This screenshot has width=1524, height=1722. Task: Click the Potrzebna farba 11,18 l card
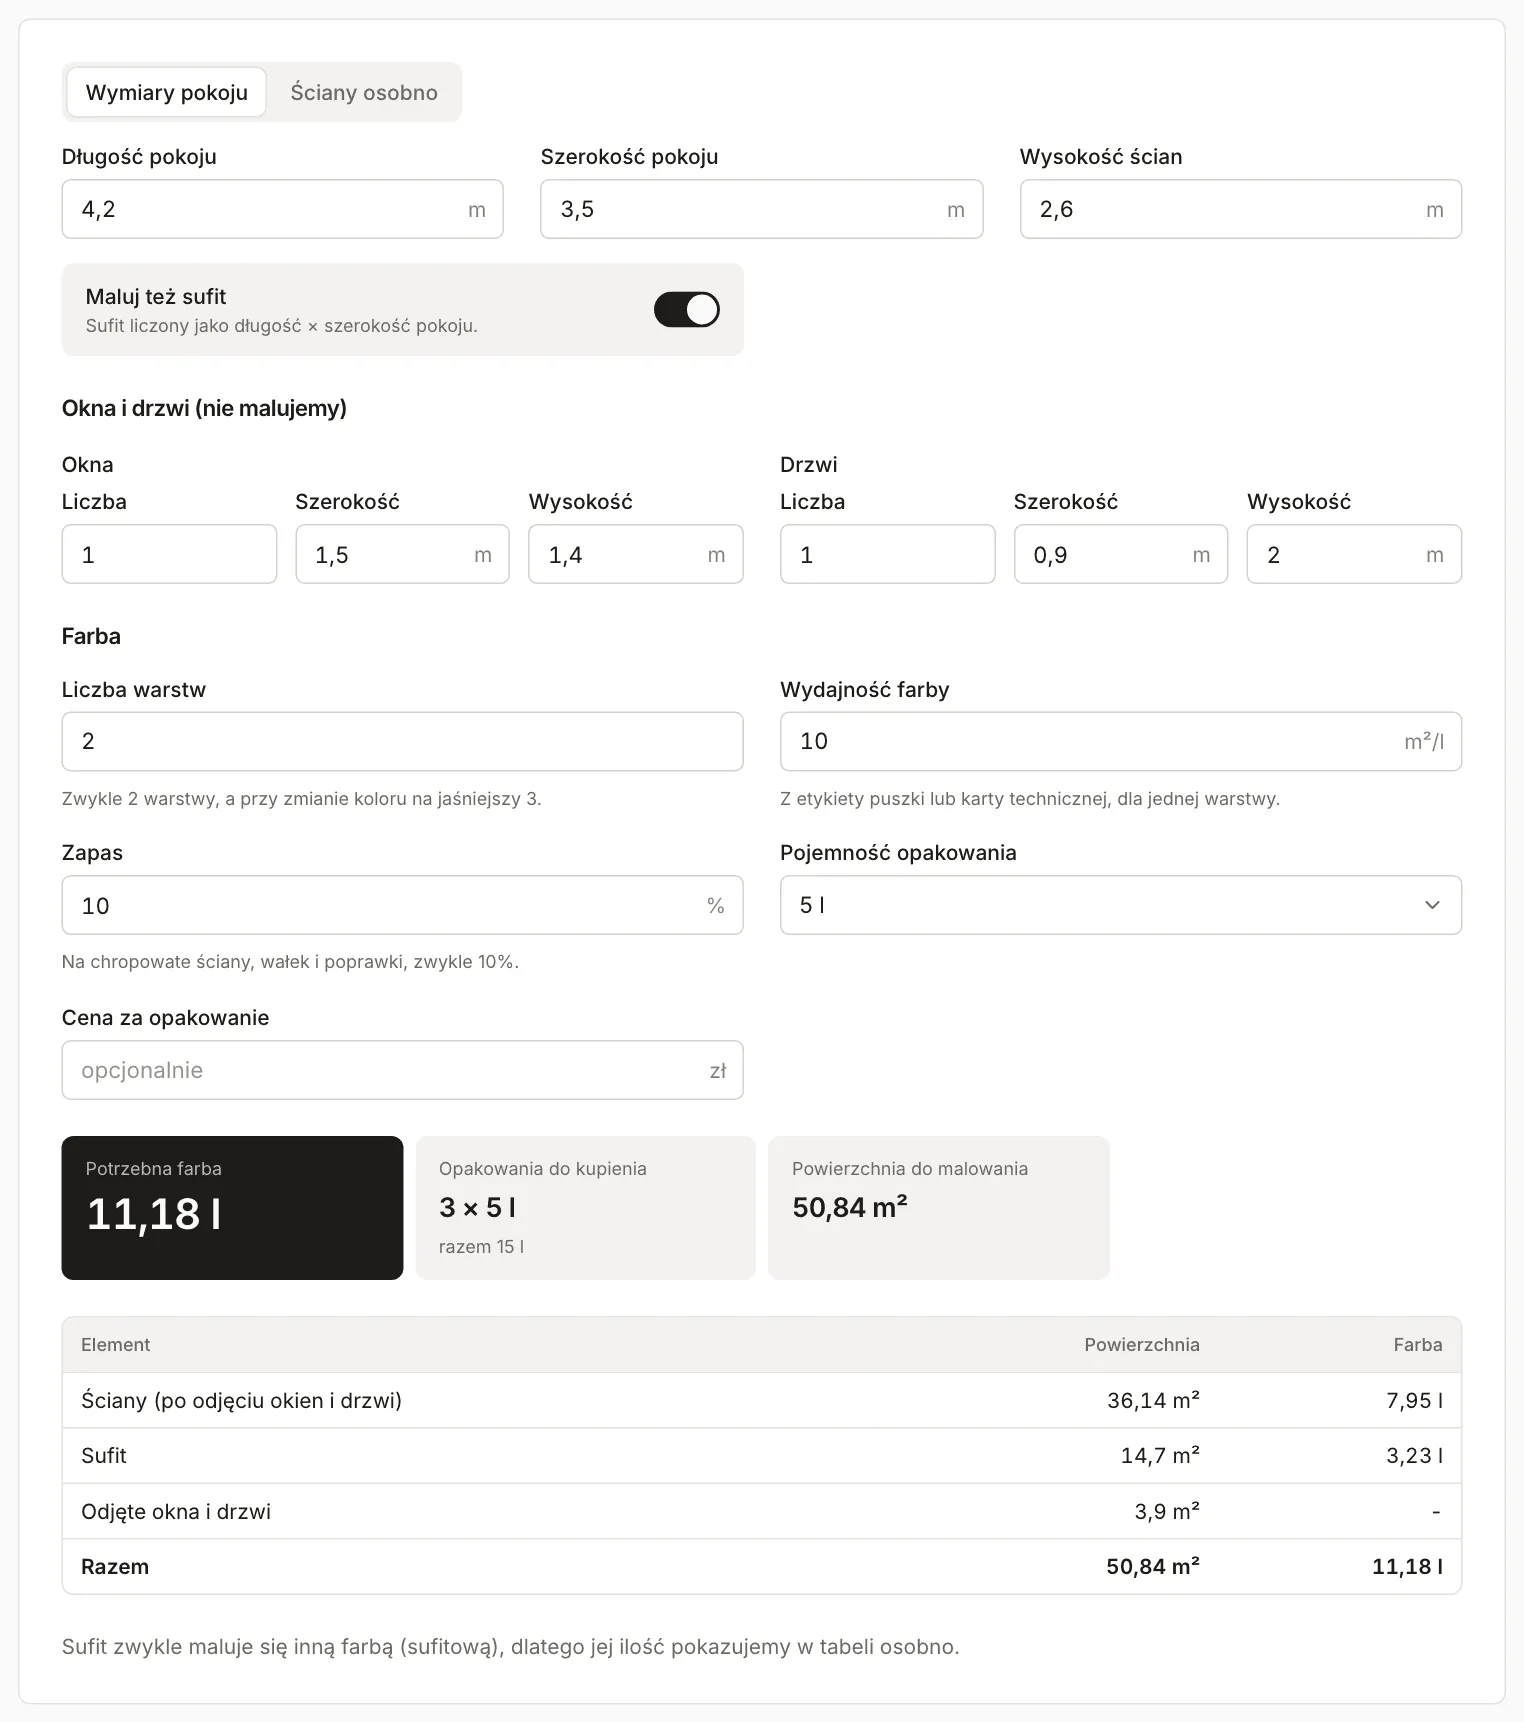(232, 1207)
